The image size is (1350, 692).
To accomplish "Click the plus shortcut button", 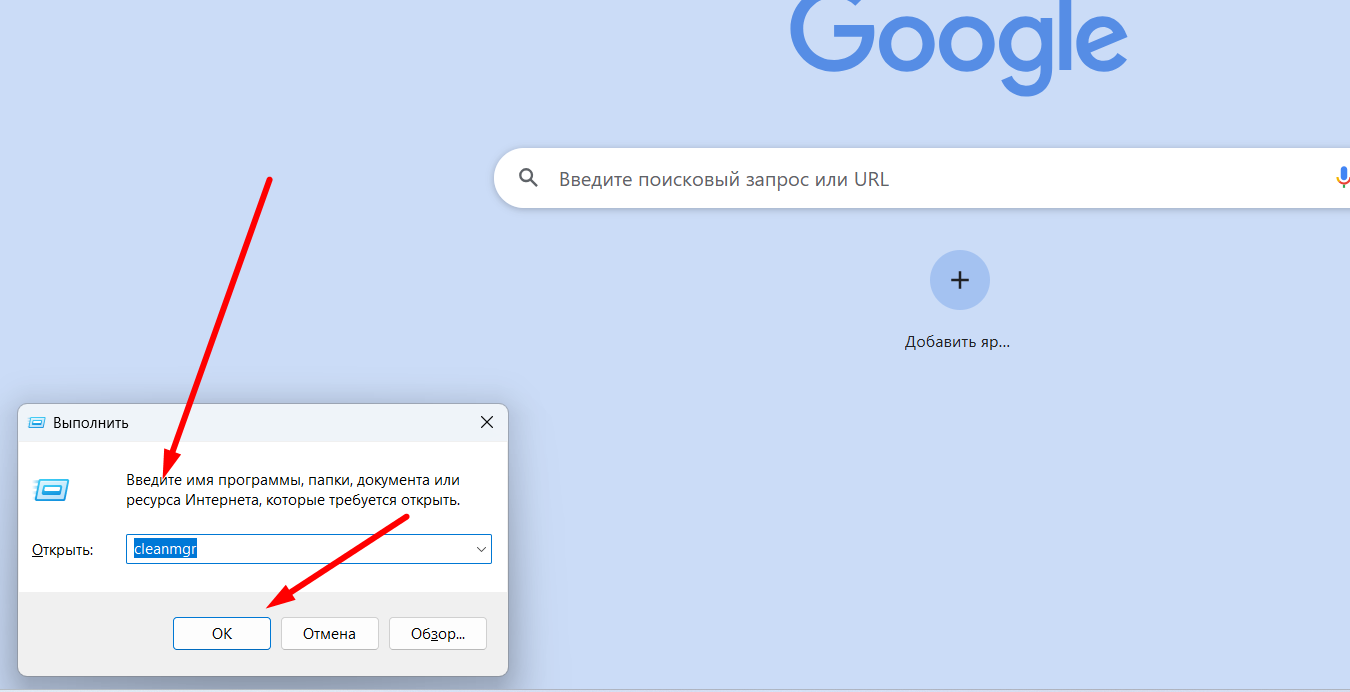I will (x=960, y=280).
